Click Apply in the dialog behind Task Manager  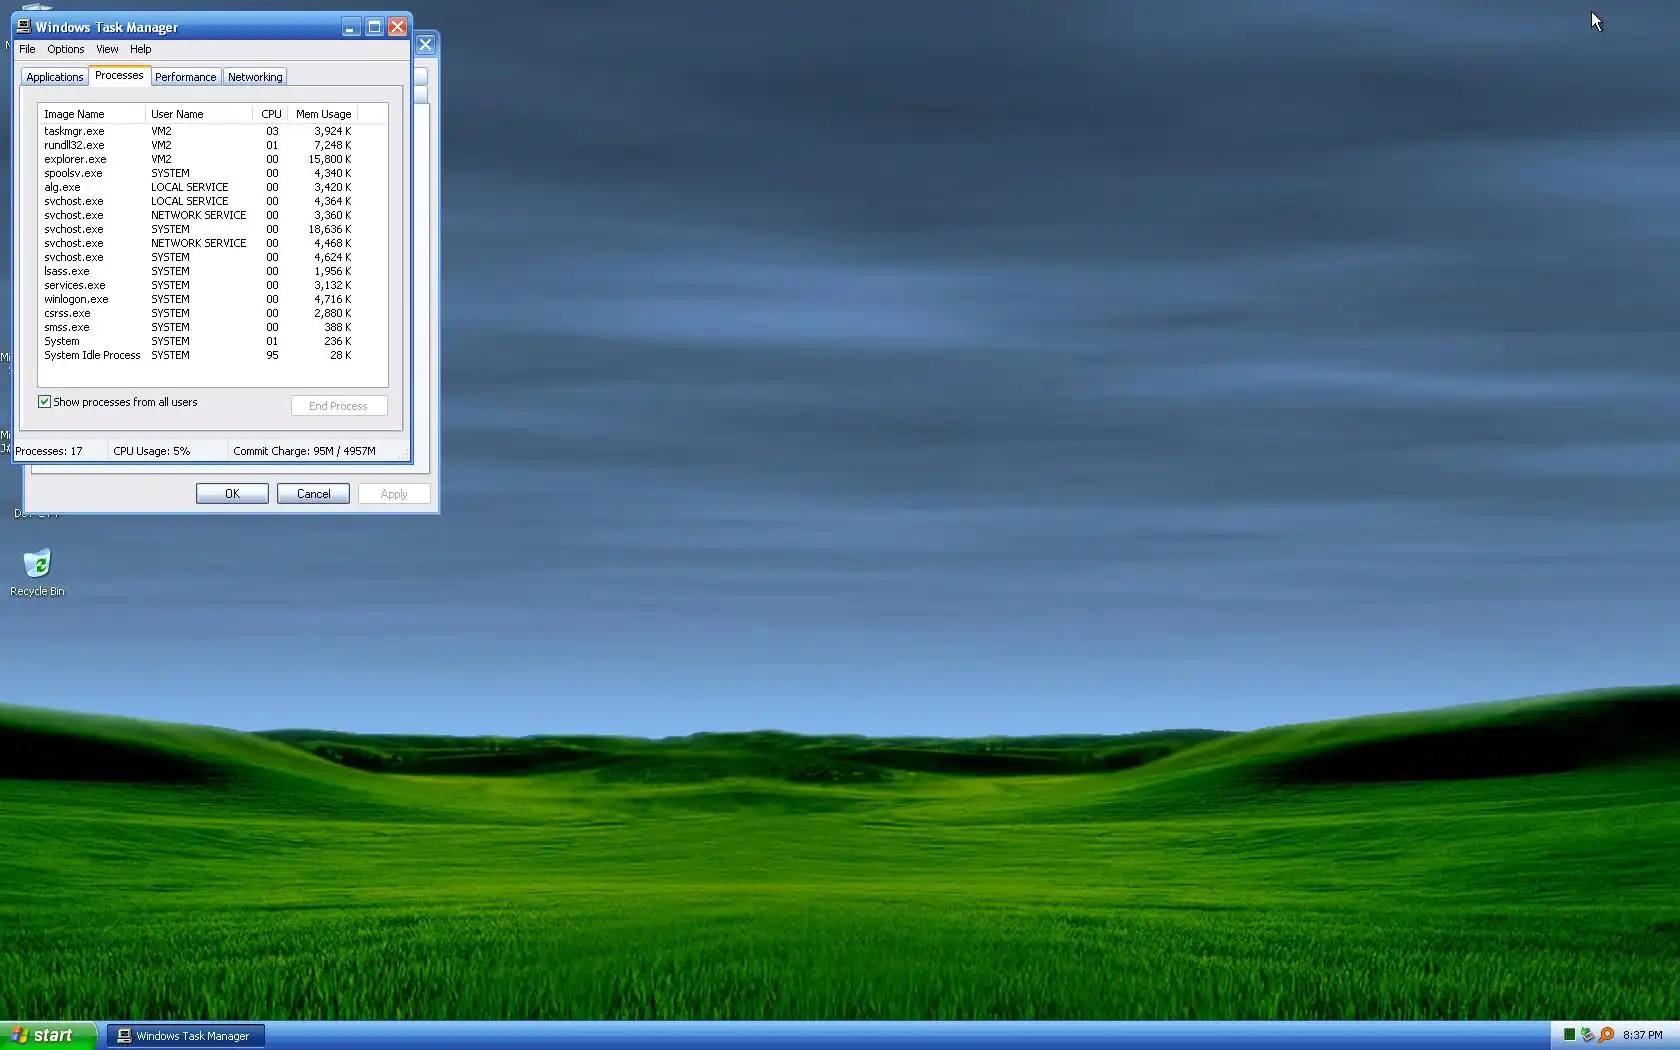[x=394, y=494]
